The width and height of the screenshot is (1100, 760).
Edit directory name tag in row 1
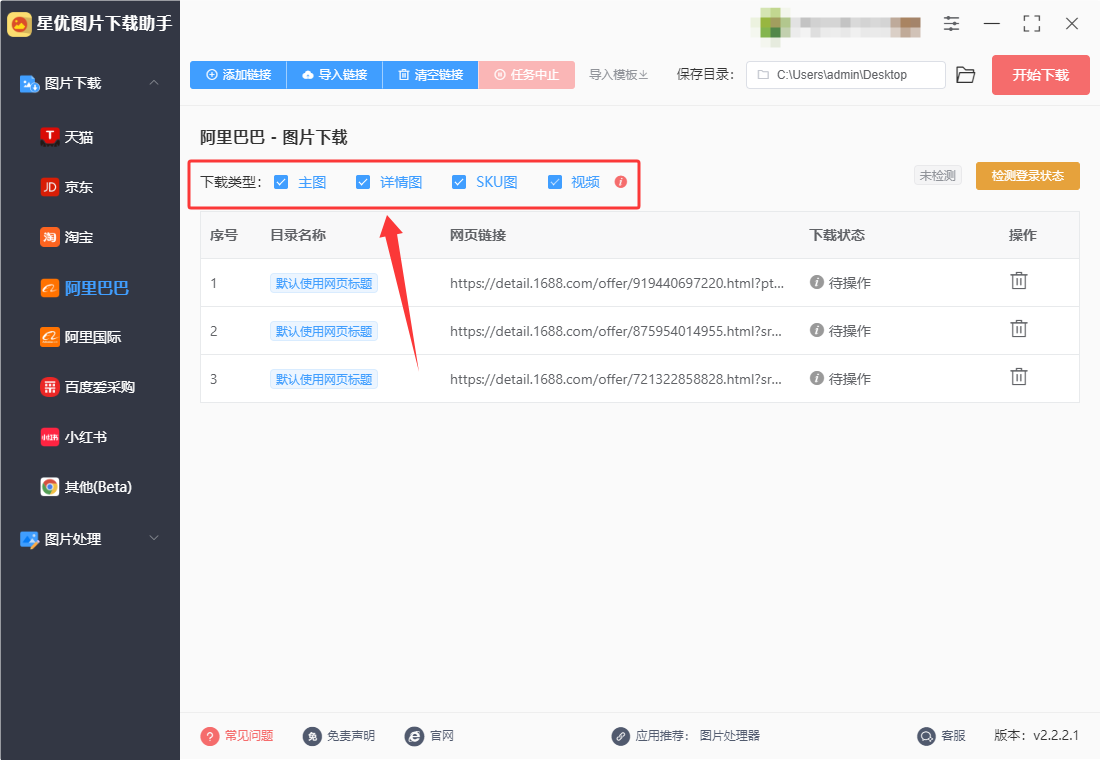click(323, 283)
